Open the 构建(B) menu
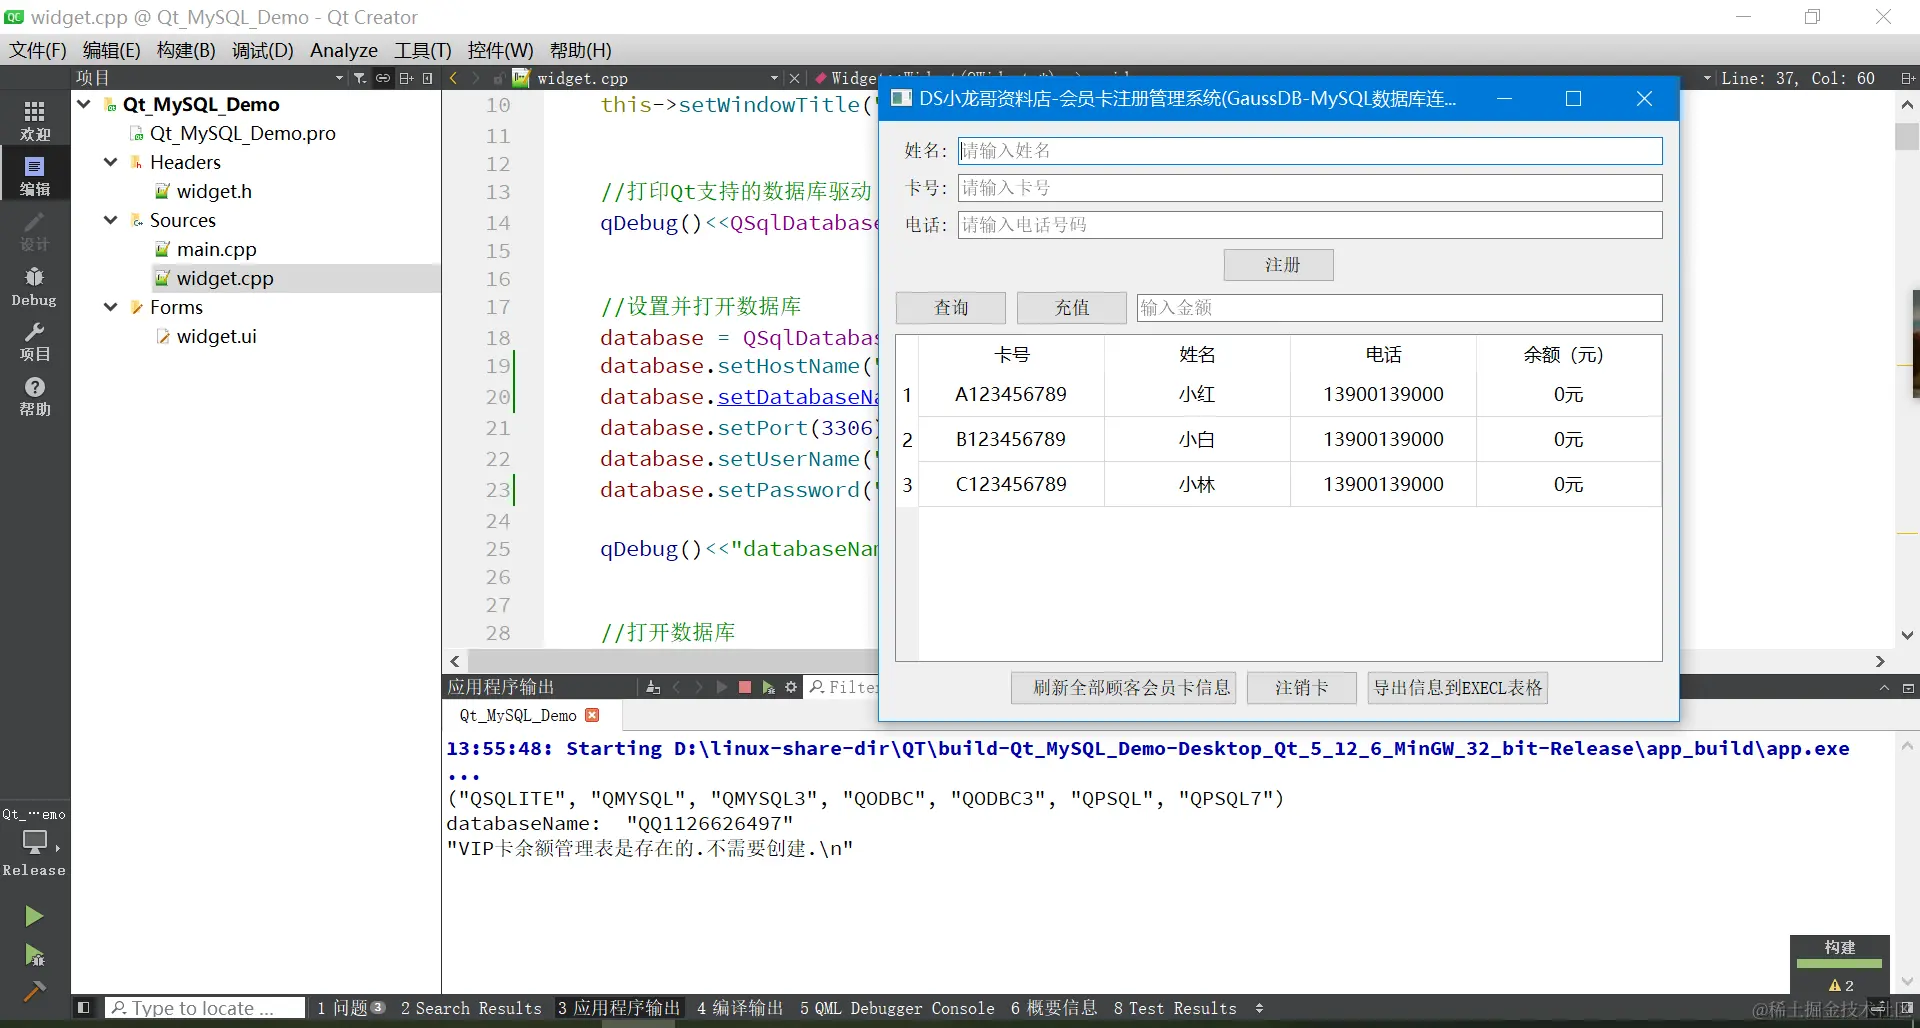The height and width of the screenshot is (1028, 1920). tap(186, 50)
